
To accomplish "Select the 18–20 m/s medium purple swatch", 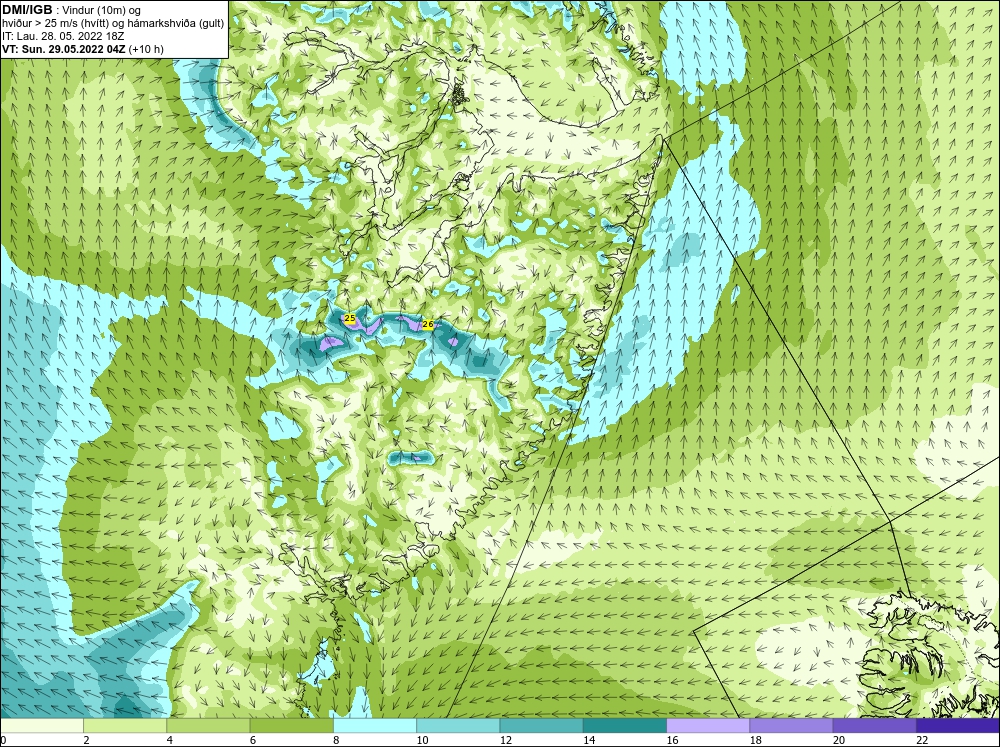I will [x=791, y=725].
